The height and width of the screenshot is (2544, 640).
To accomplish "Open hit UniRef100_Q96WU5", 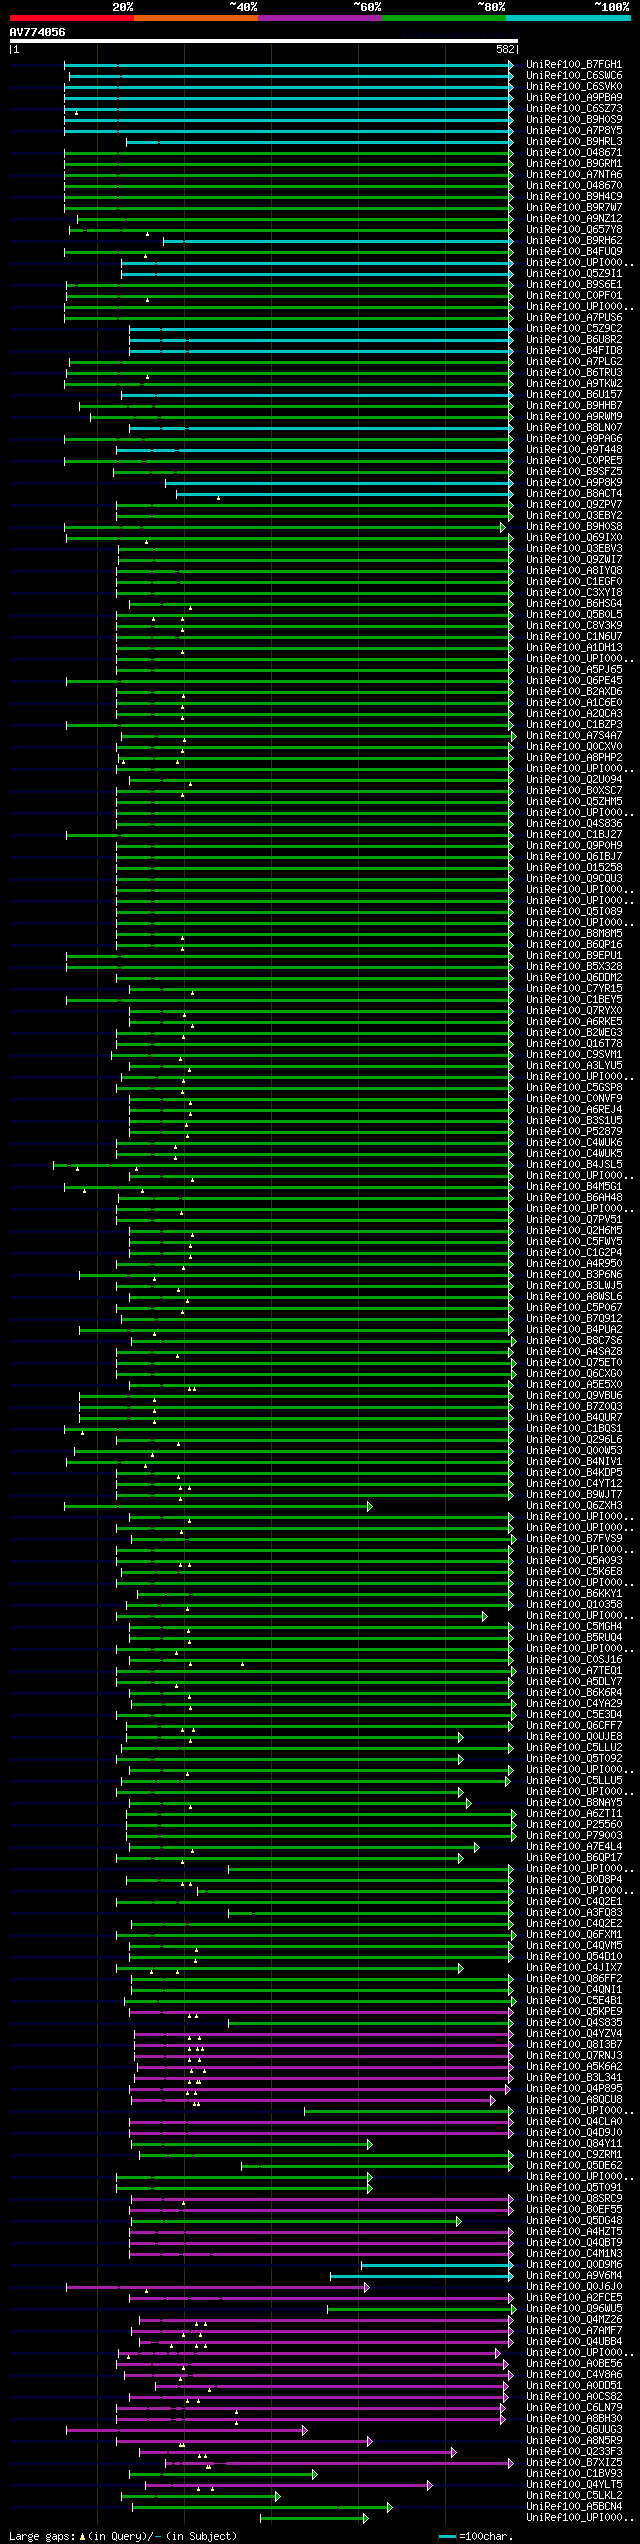I will pos(574,2309).
